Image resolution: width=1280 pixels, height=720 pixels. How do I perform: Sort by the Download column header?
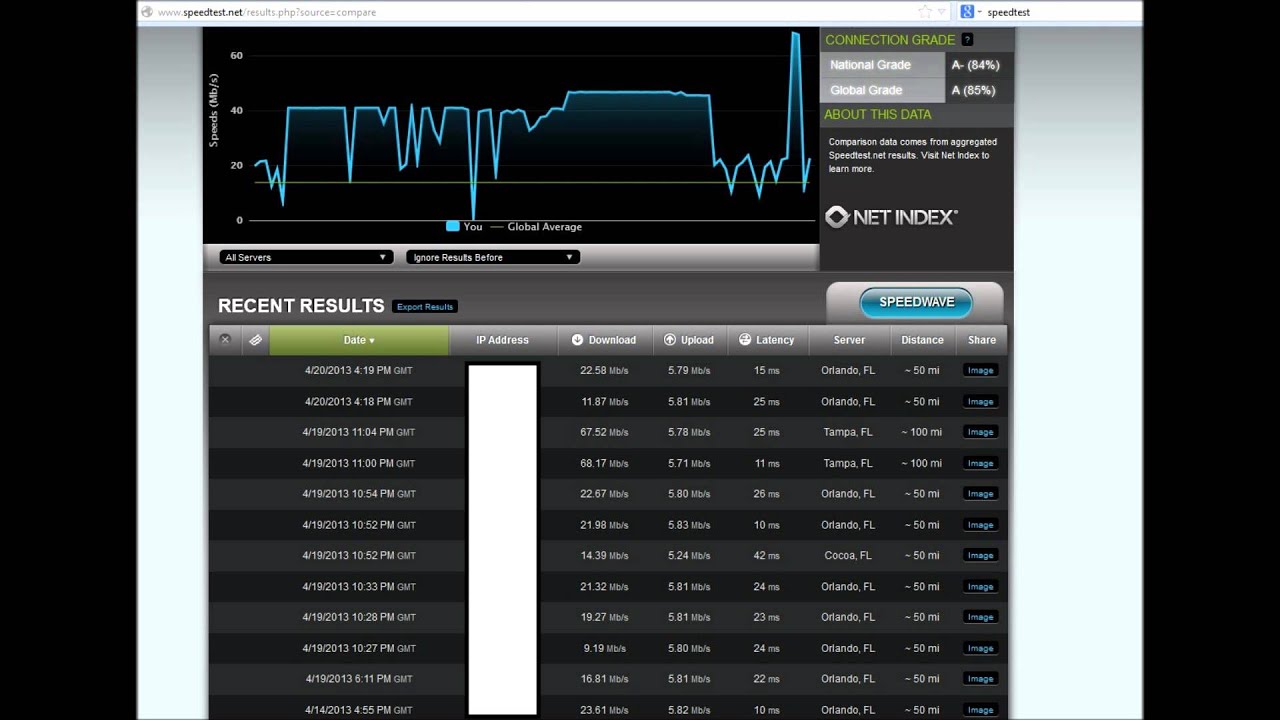[604, 340]
